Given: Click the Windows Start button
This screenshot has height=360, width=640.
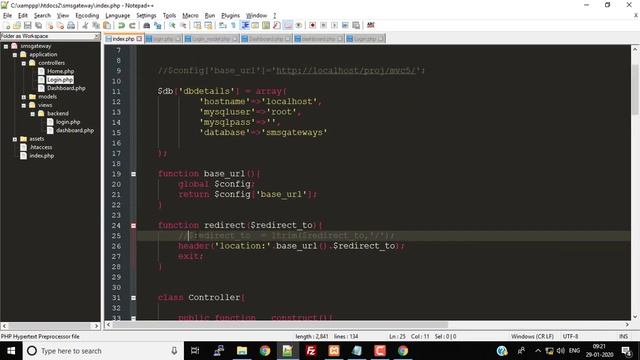Looking at the screenshot, I should tap(11, 351).
